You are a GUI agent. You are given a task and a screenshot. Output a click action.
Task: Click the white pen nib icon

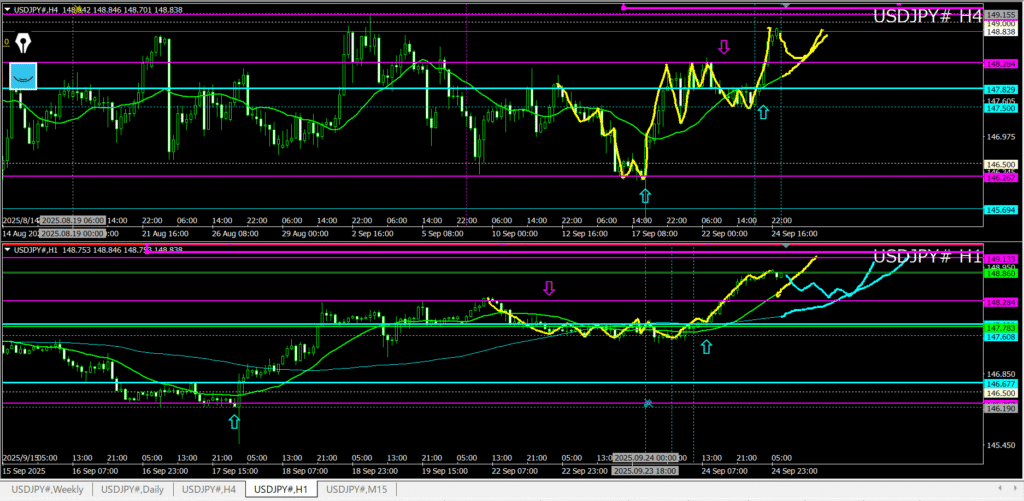coord(20,45)
